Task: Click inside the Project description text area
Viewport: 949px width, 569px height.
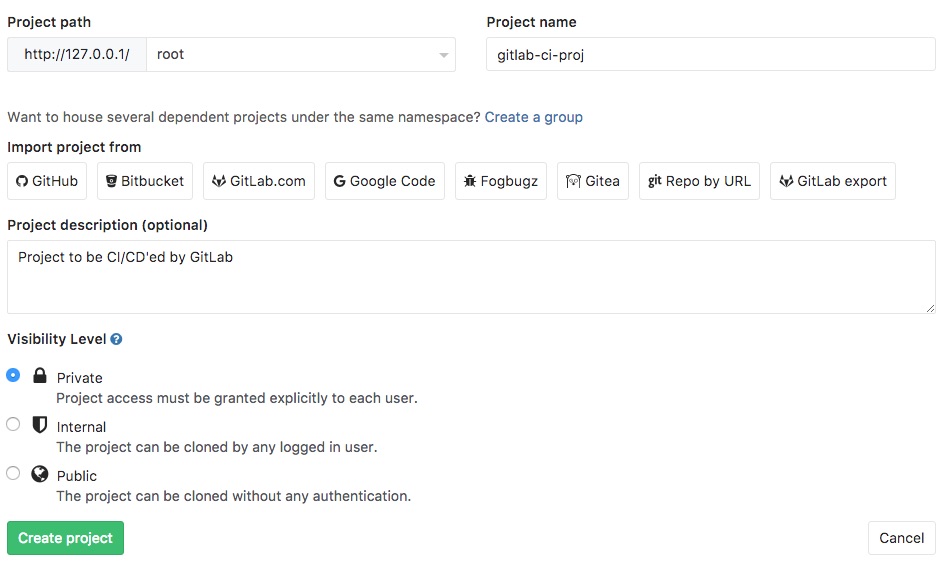Action: pos(471,277)
